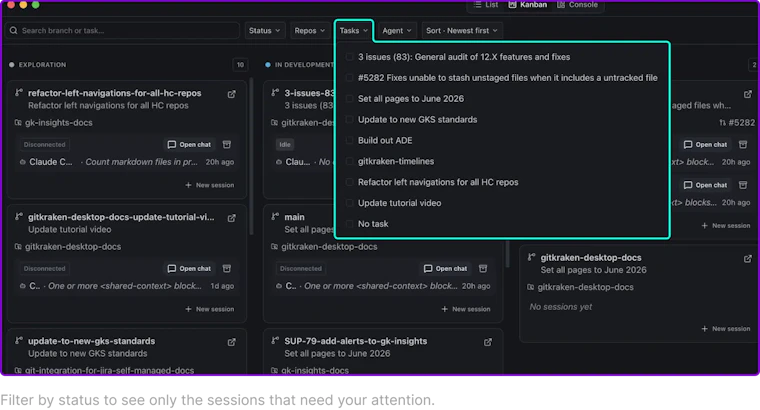Click repo icon beside gk-insights-docs in Exploration
This screenshot has width=760, height=410.
pyautogui.click(x=18, y=123)
